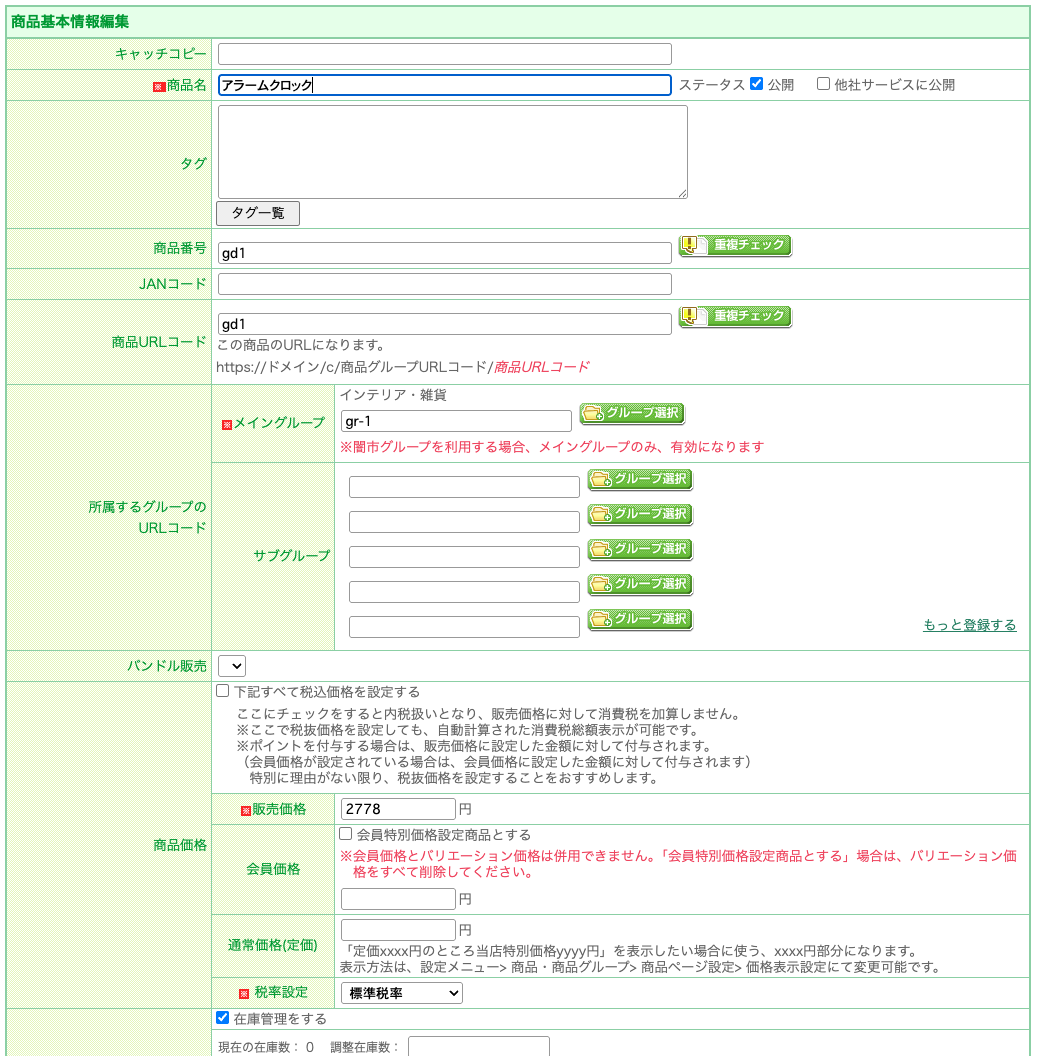This screenshot has width=1040, height=1056.
Task: Open グループ選択 for the first サブグループ row
Action: point(640,481)
